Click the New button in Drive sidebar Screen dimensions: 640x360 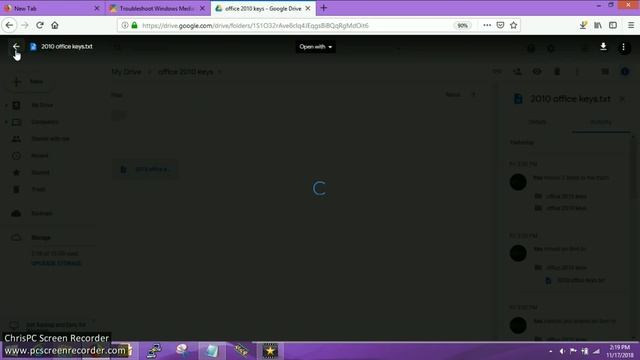[28, 82]
